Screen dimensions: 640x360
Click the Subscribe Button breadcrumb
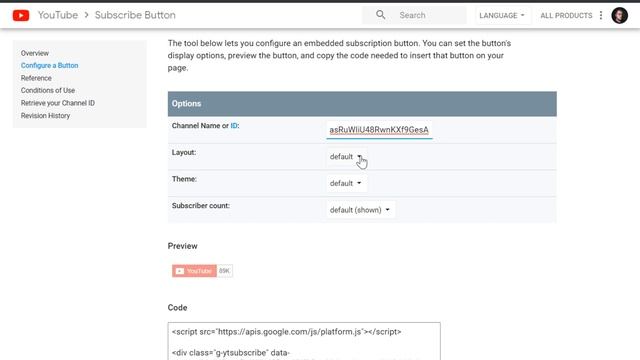click(135, 15)
